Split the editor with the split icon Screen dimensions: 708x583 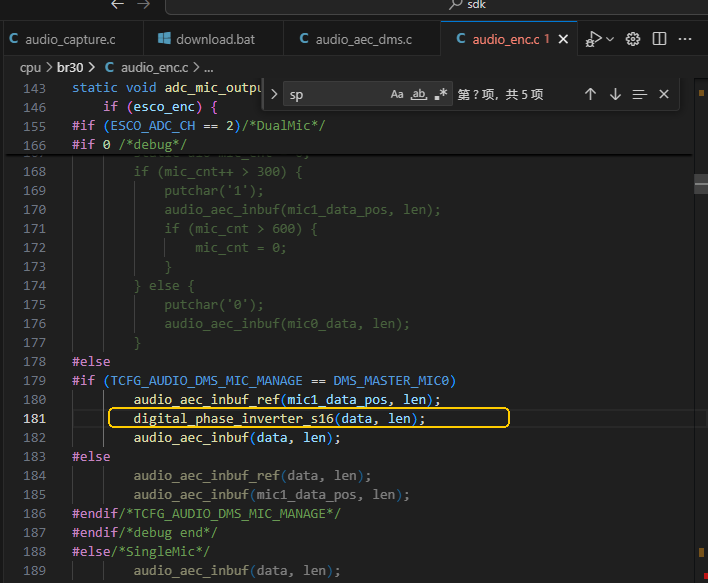click(x=659, y=39)
